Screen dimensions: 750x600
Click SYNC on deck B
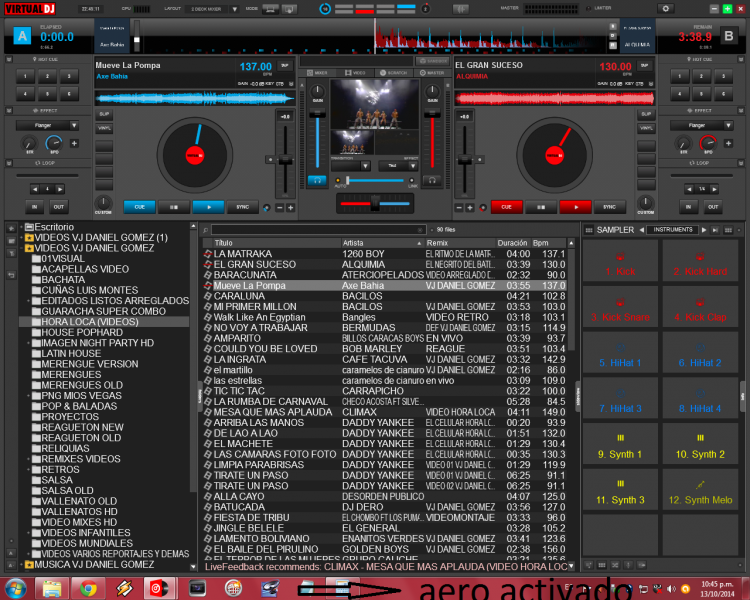coord(609,207)
